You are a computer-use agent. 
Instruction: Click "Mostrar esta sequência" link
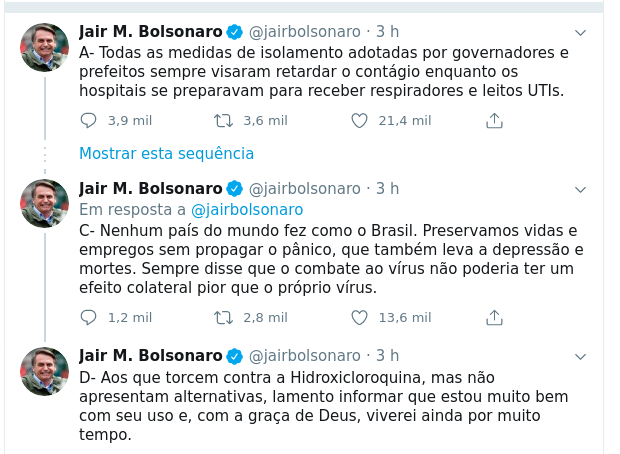tap(166, 154)
